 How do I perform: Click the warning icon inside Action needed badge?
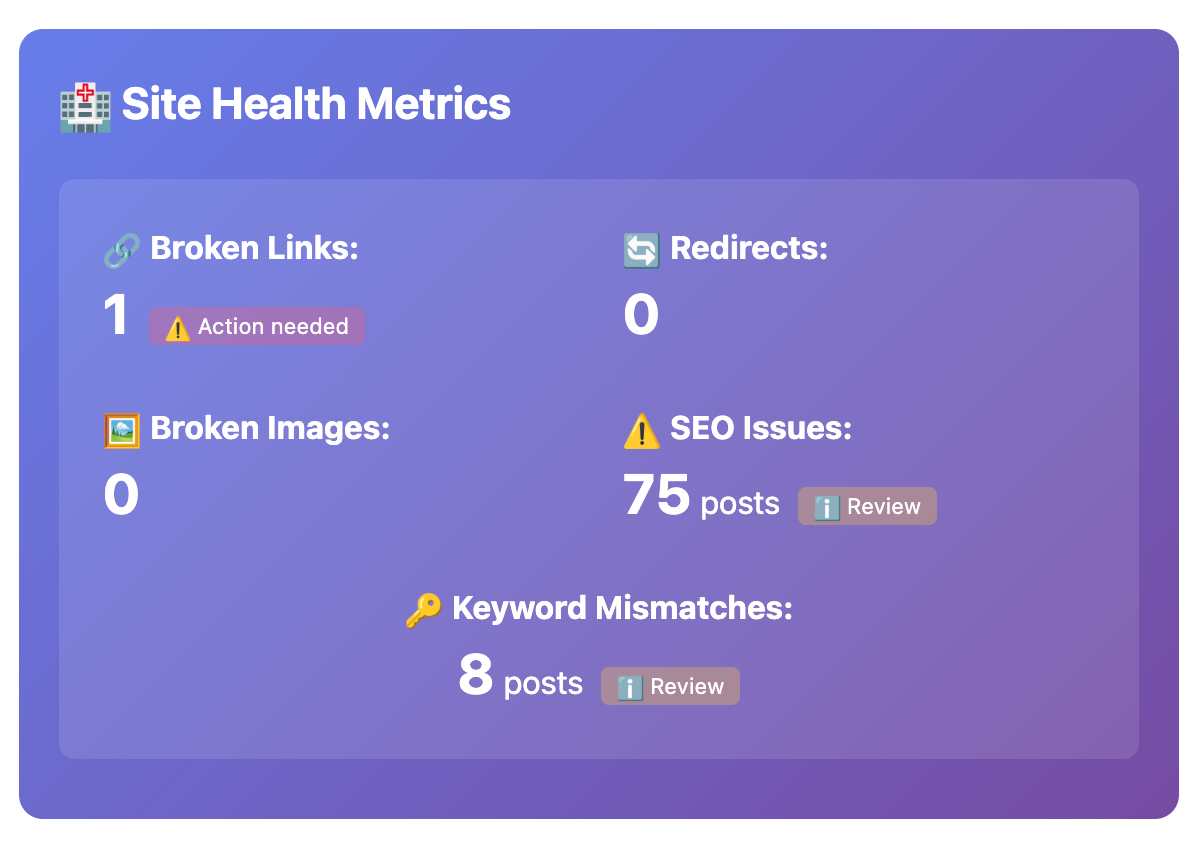177,328
